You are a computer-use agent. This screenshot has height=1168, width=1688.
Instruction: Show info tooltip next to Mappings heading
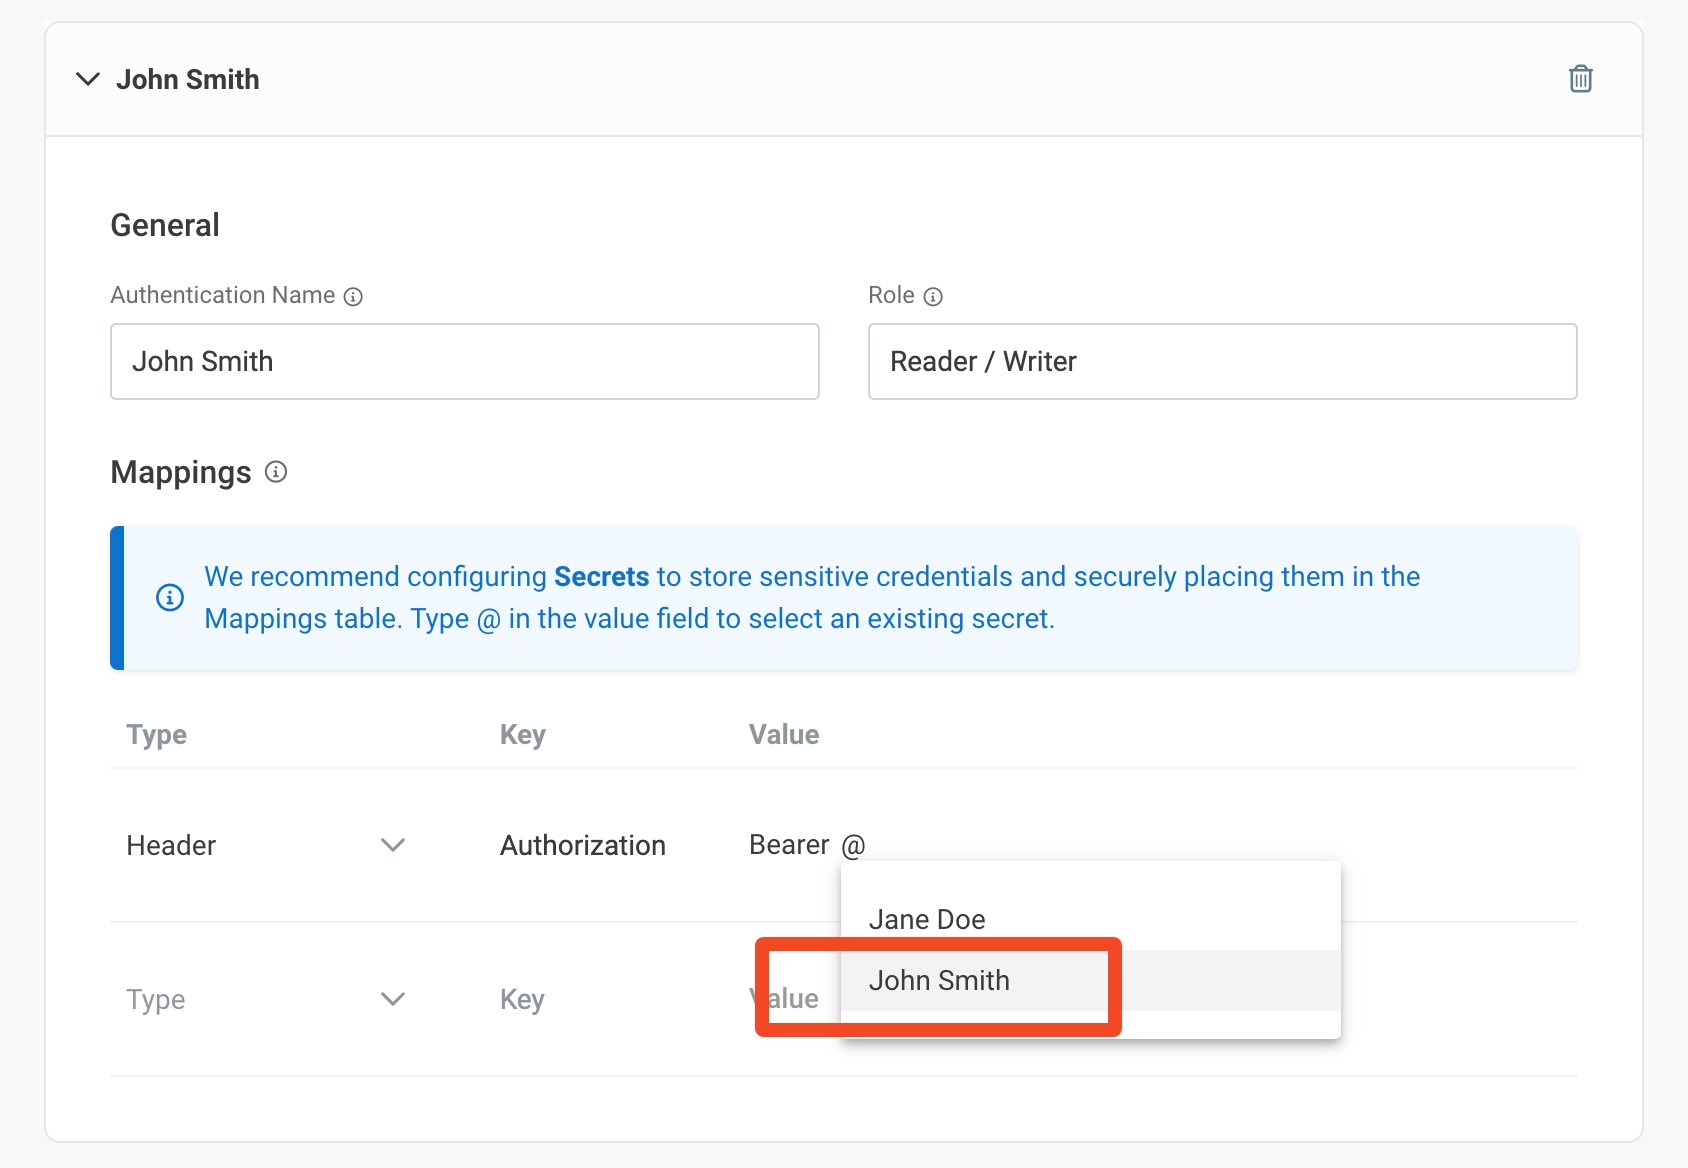[x=276, y=472]
